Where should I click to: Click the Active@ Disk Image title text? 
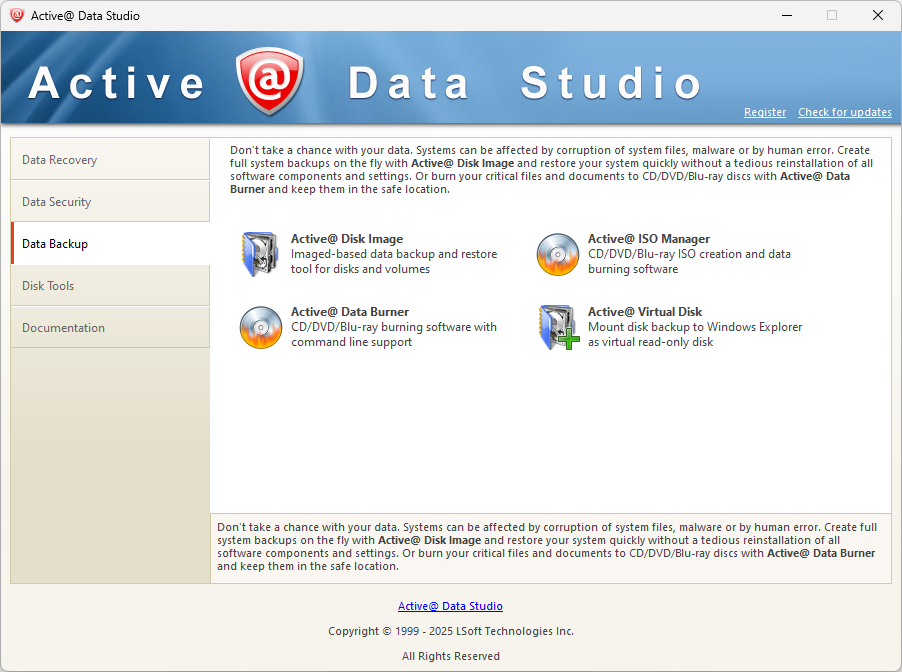point(347,239)
